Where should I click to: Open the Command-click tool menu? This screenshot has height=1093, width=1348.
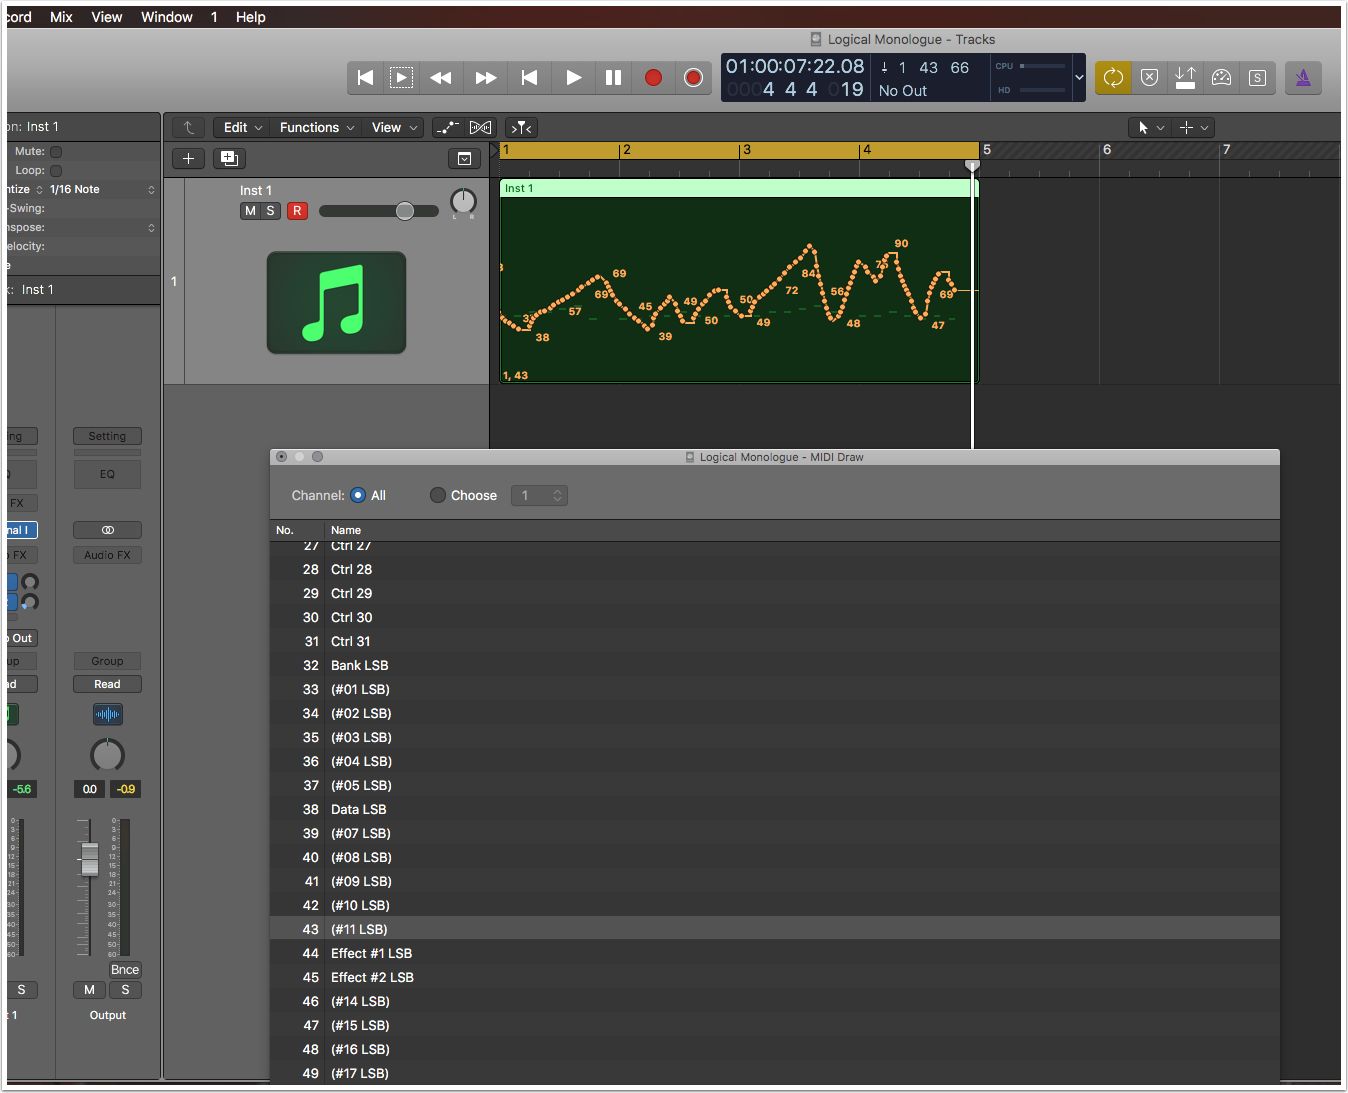[x=1194, y=128]
